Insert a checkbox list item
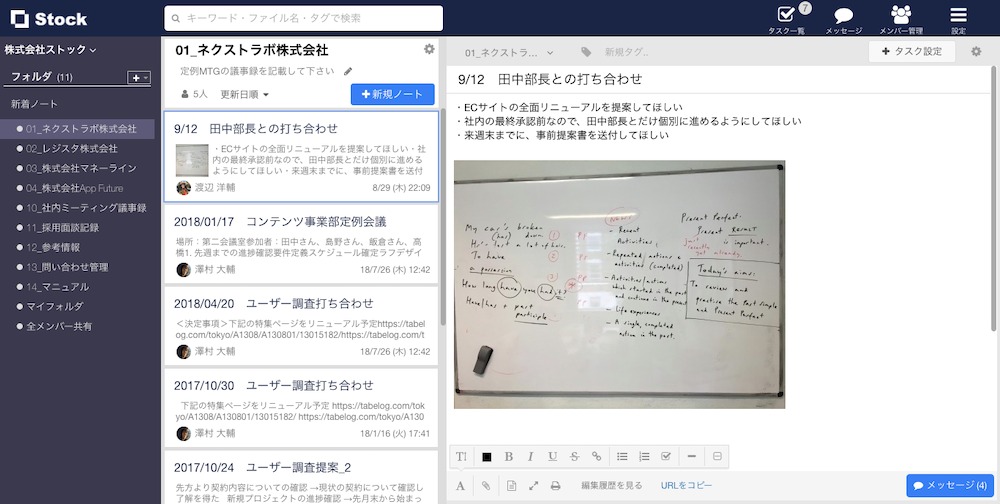 (666, 456)
